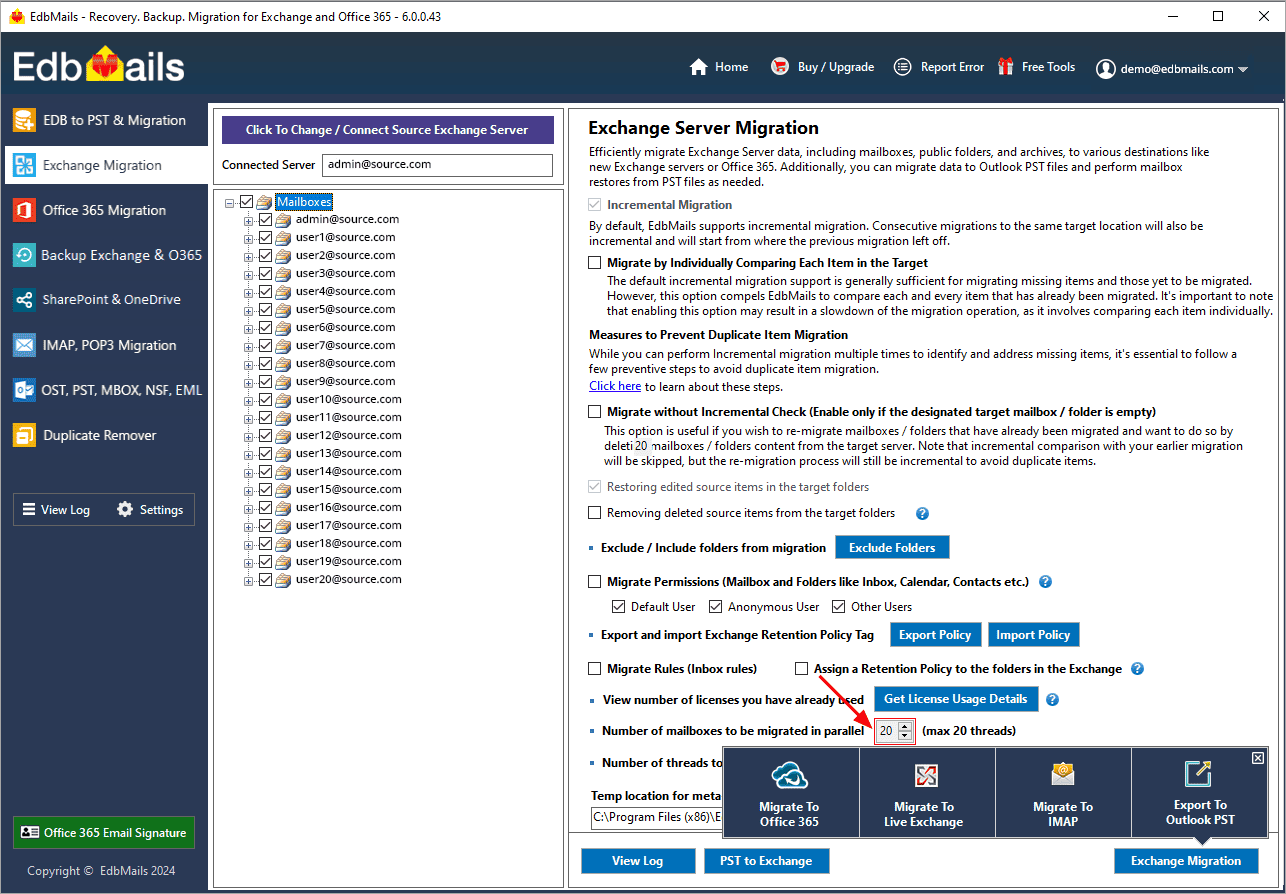The image size is (1286, 894).
Task: Click the Exclude Folders button
Action: [x=892, y=548]
